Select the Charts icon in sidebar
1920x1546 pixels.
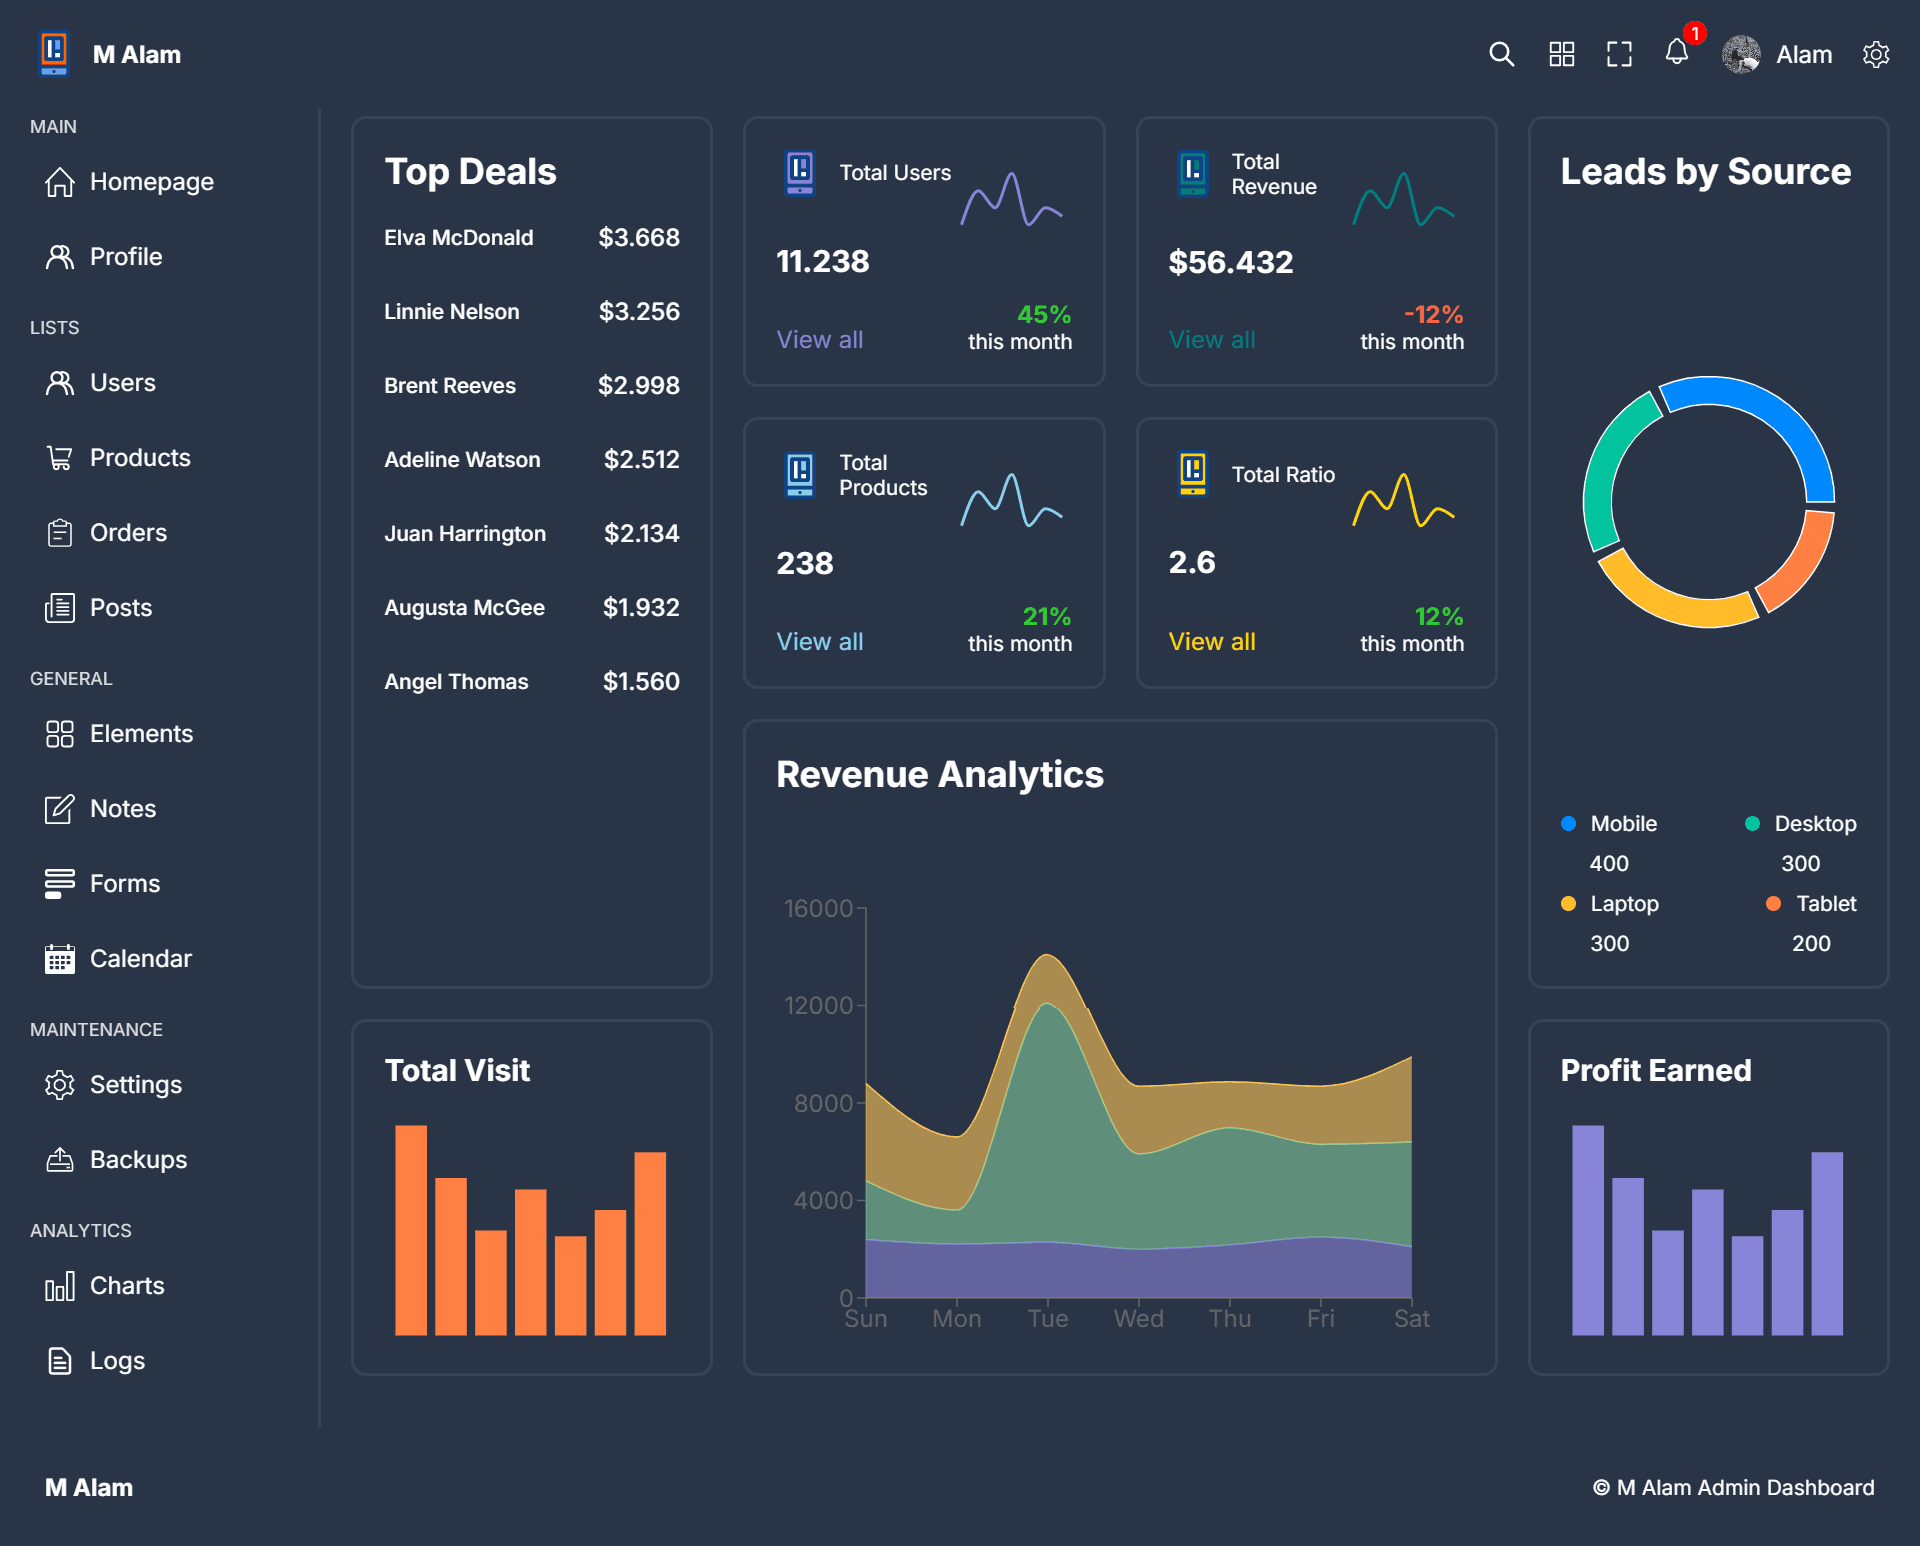coord(60,1286)
